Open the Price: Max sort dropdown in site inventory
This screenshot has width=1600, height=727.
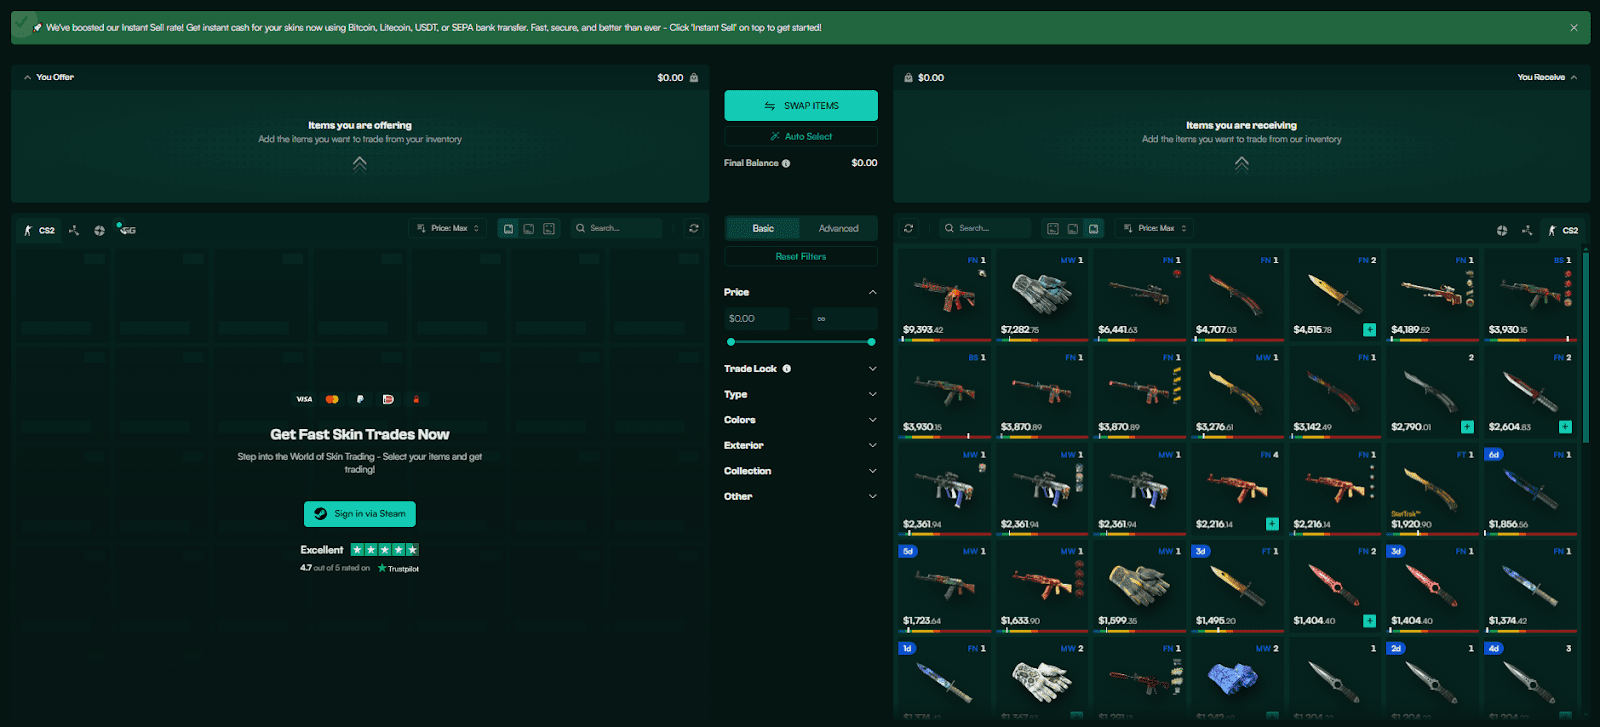[1155, 228]
